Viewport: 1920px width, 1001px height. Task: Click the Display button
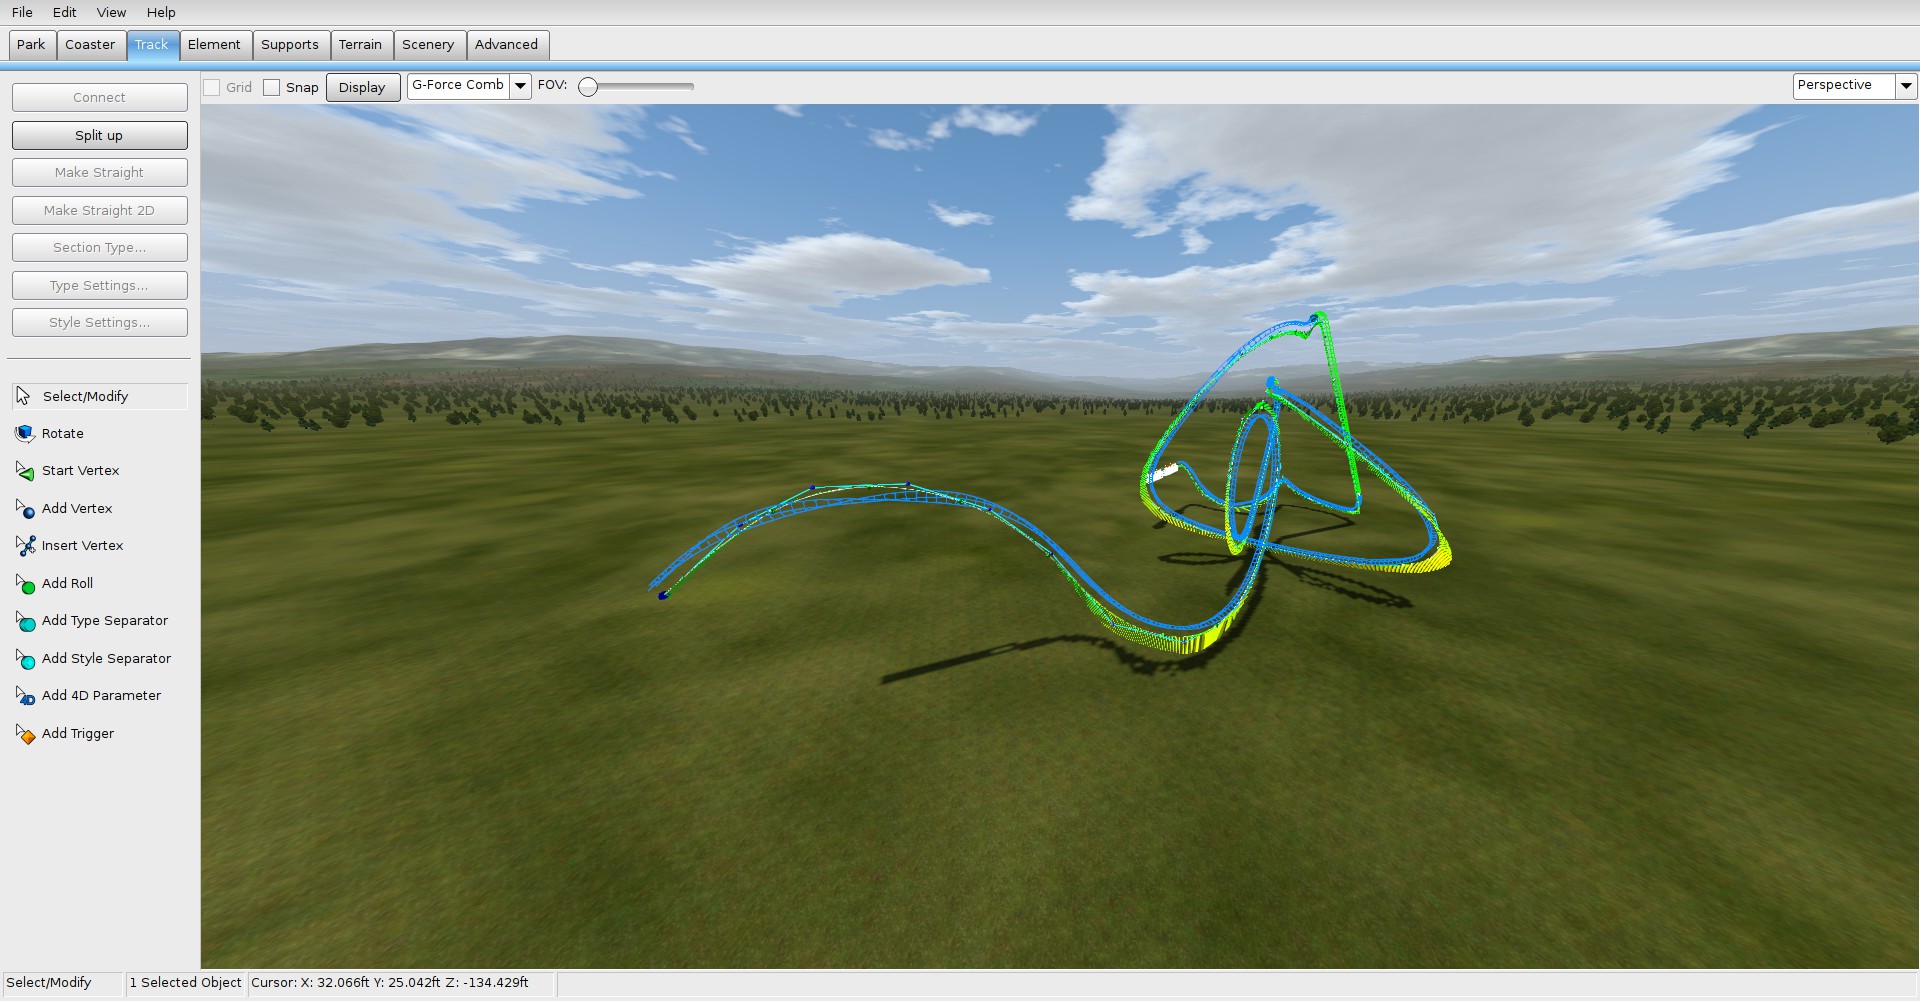coord(362,87)
